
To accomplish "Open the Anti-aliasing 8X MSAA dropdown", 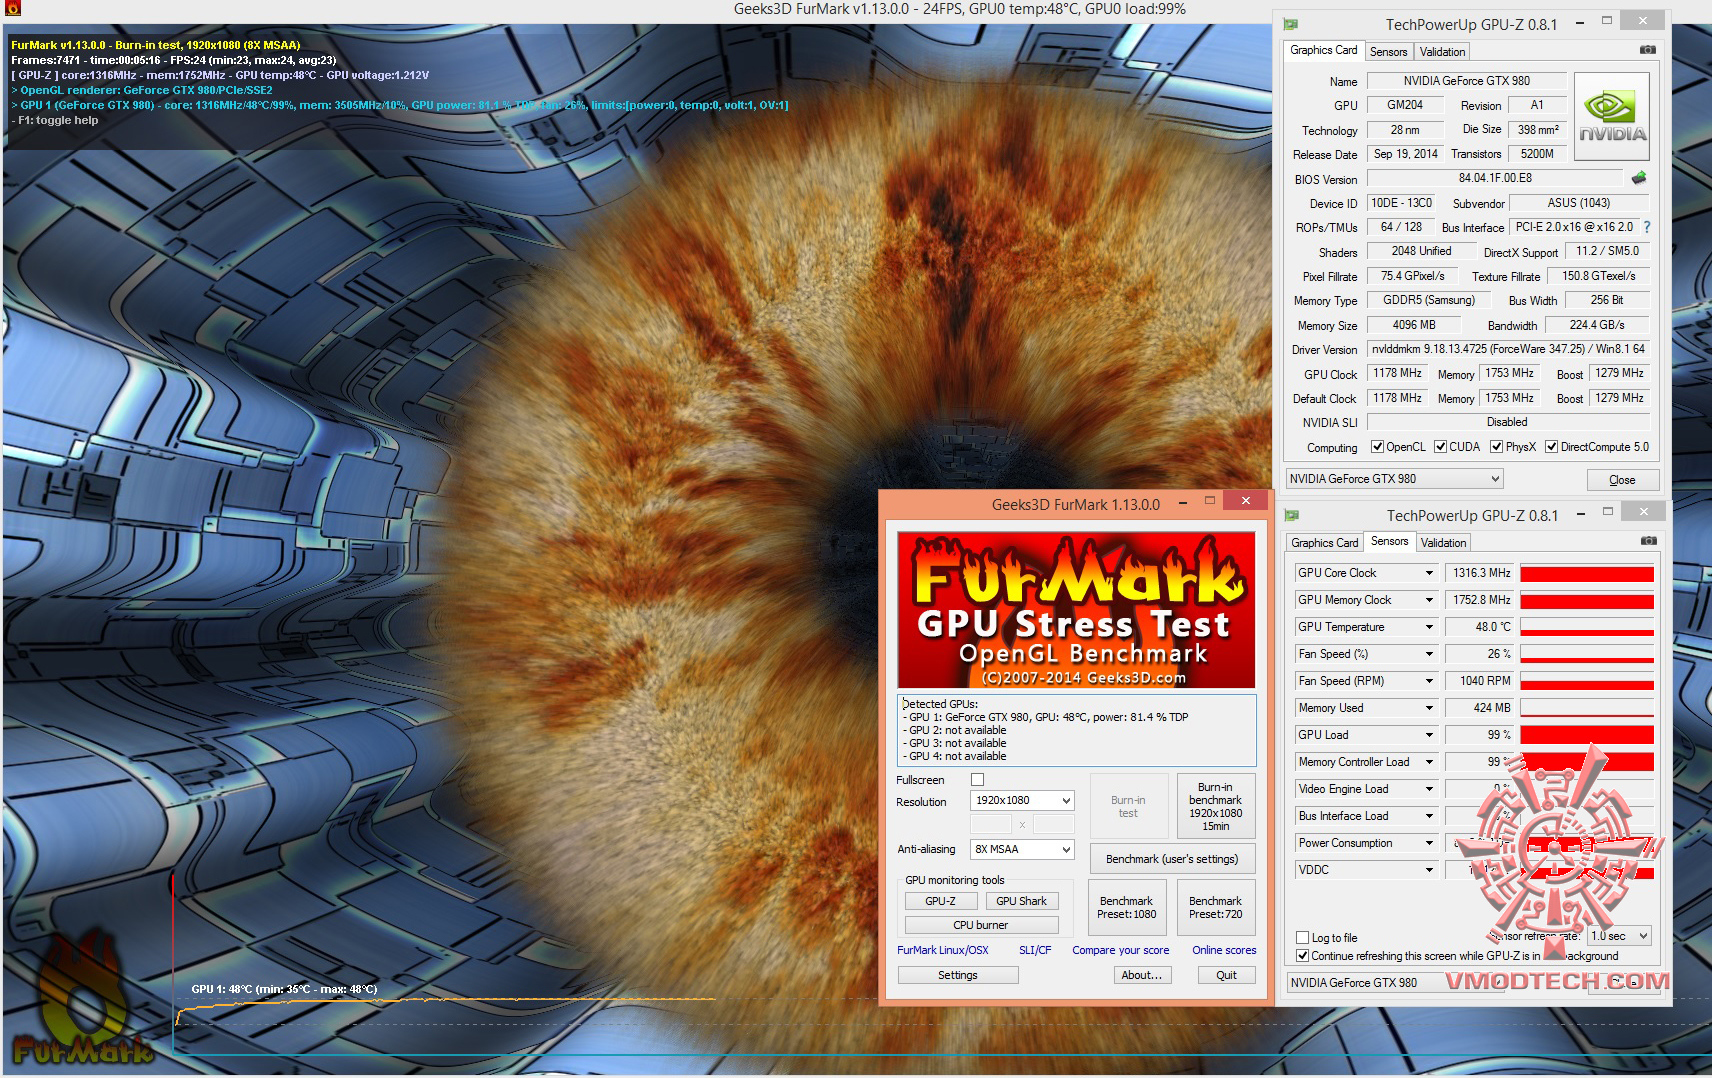I will click(x=1022, y=849).
